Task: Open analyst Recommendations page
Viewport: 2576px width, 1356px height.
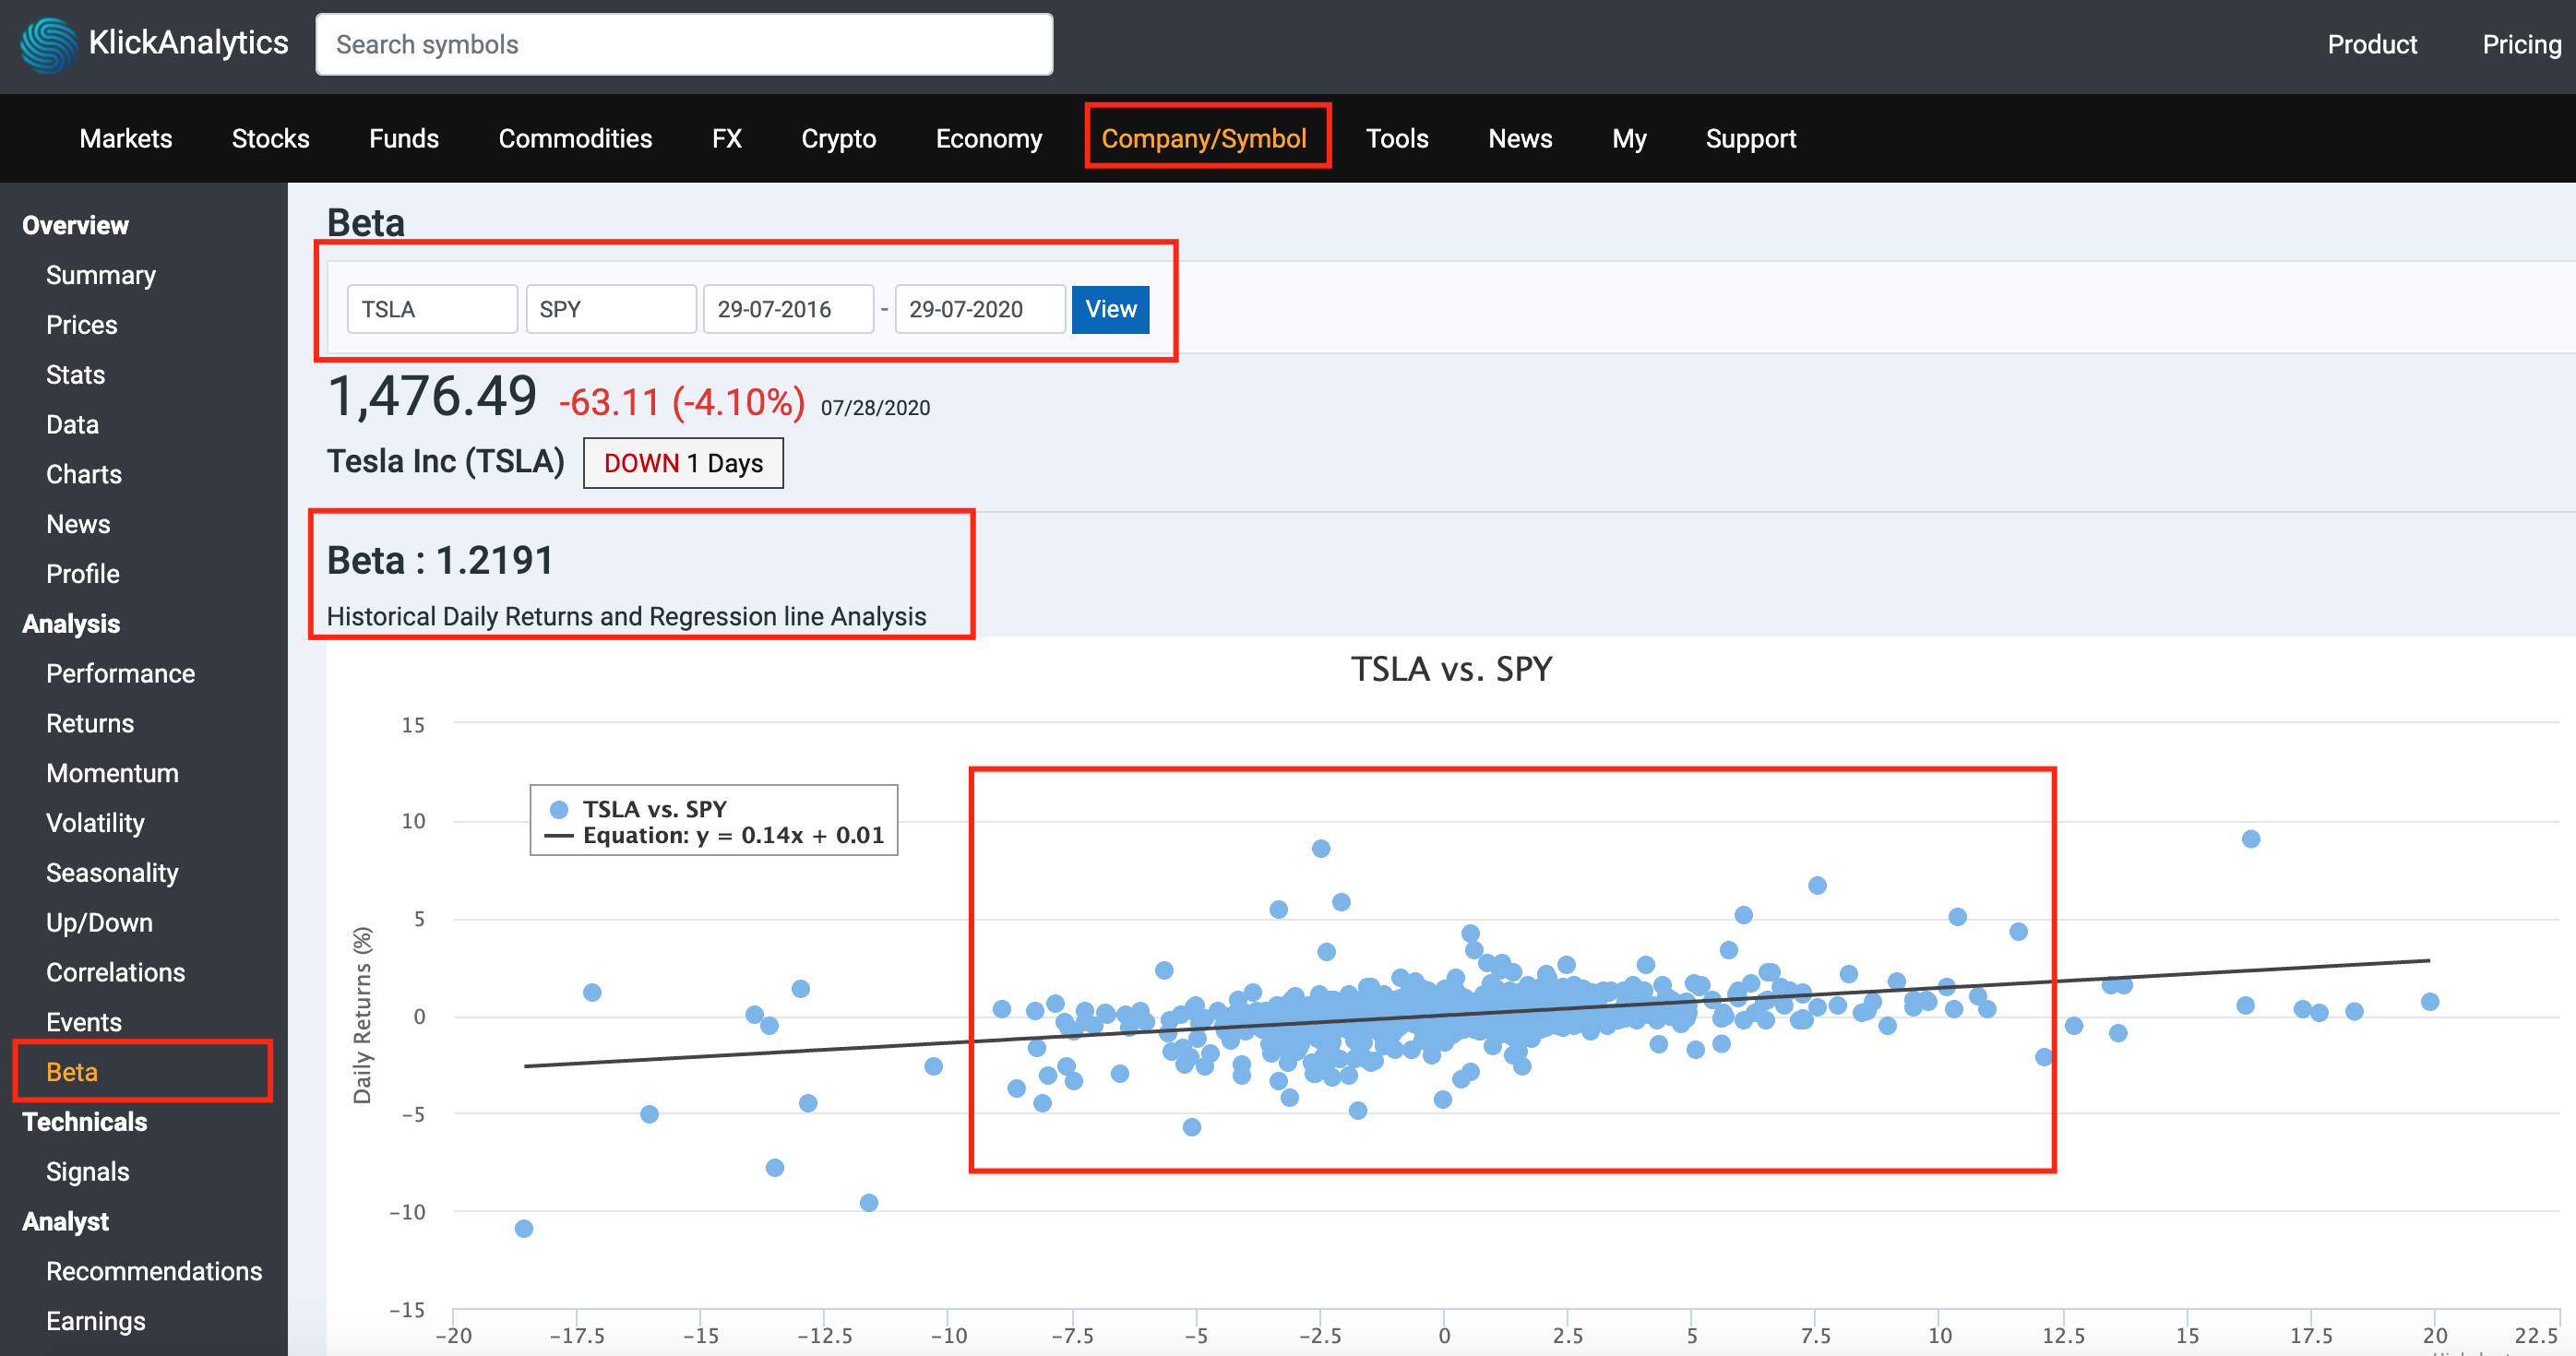Action: tap(154, 1271)
